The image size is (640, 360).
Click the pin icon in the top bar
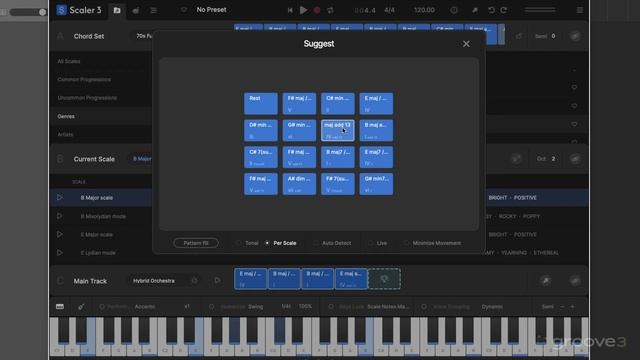click(x=475, y=10)
